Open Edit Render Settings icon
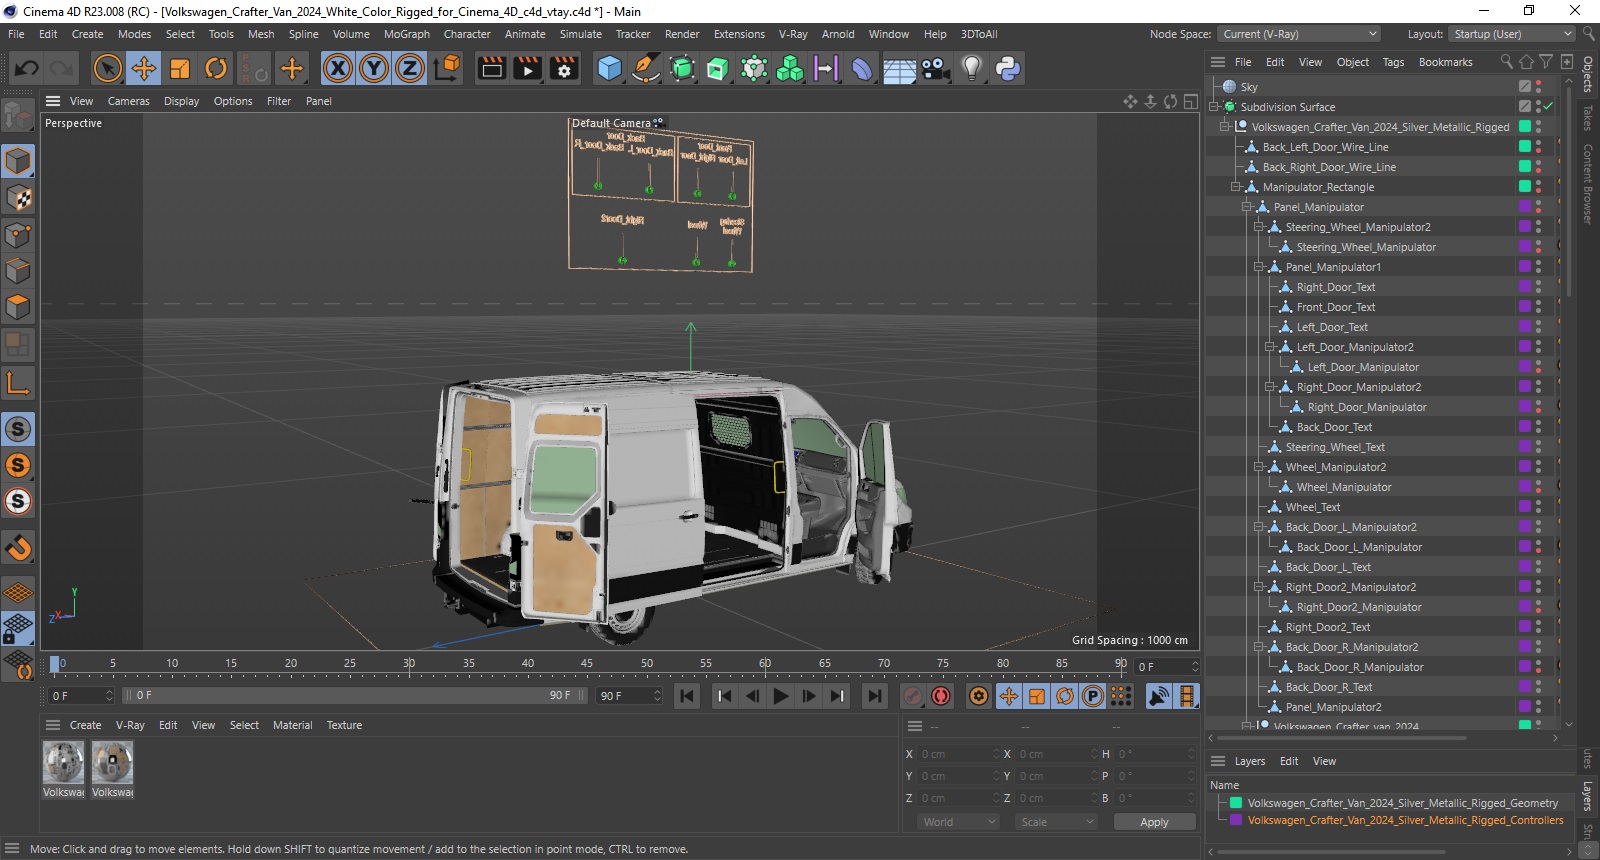 (x=564, y=68)
